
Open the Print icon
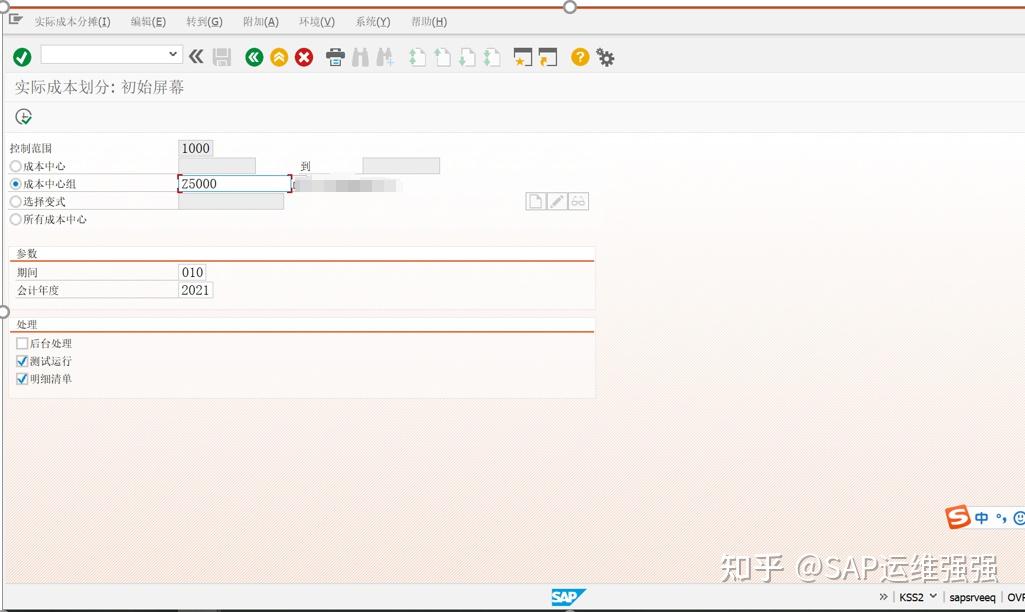[335, 57]
